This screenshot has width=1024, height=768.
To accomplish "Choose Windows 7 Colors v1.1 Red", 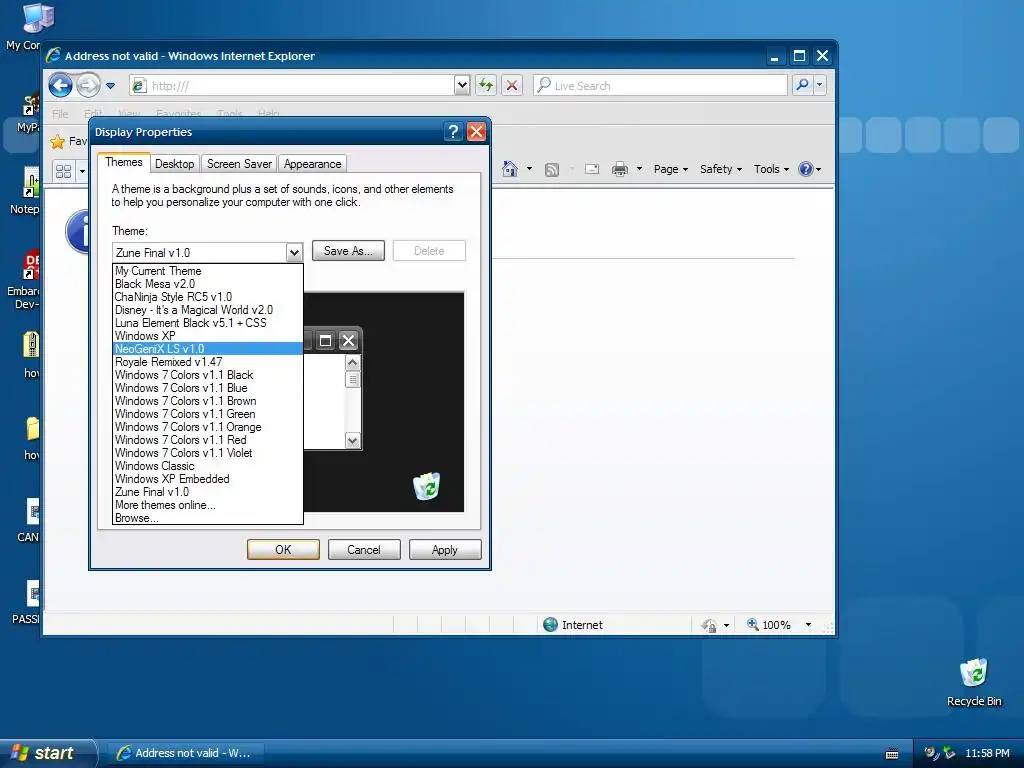I will pyautogui.click(x=208, y=440).
